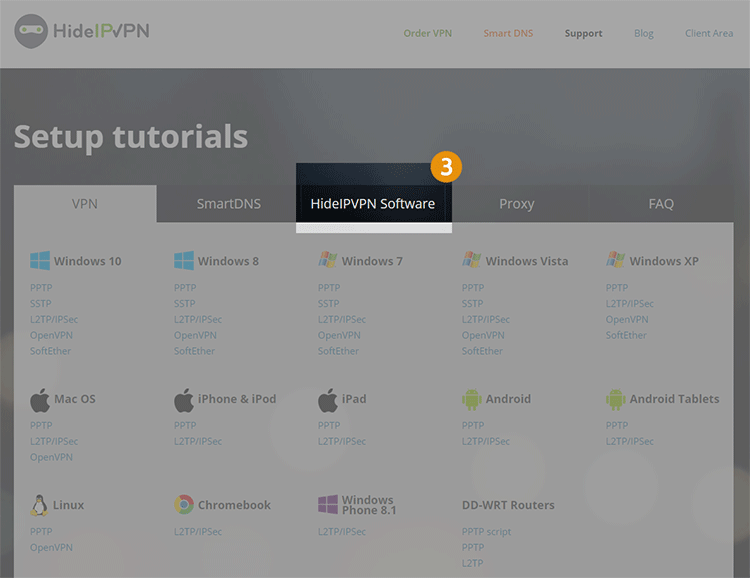Open Android Tablets PPTP tutorial
Image resolution: width=750 pixels, height=578 pixels.
coord(617,425)
